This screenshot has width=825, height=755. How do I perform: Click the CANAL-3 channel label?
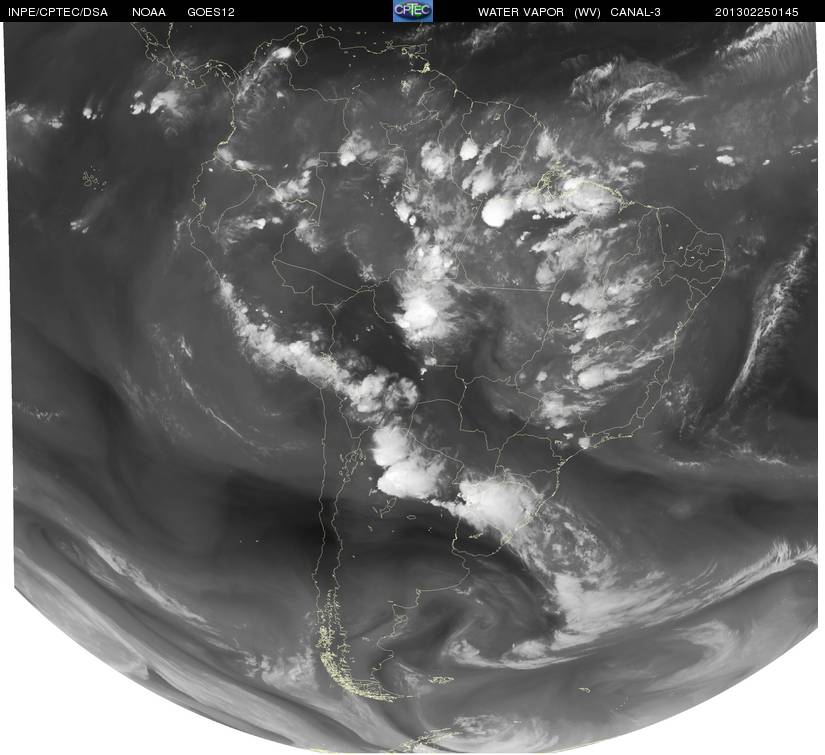[636, 12]
